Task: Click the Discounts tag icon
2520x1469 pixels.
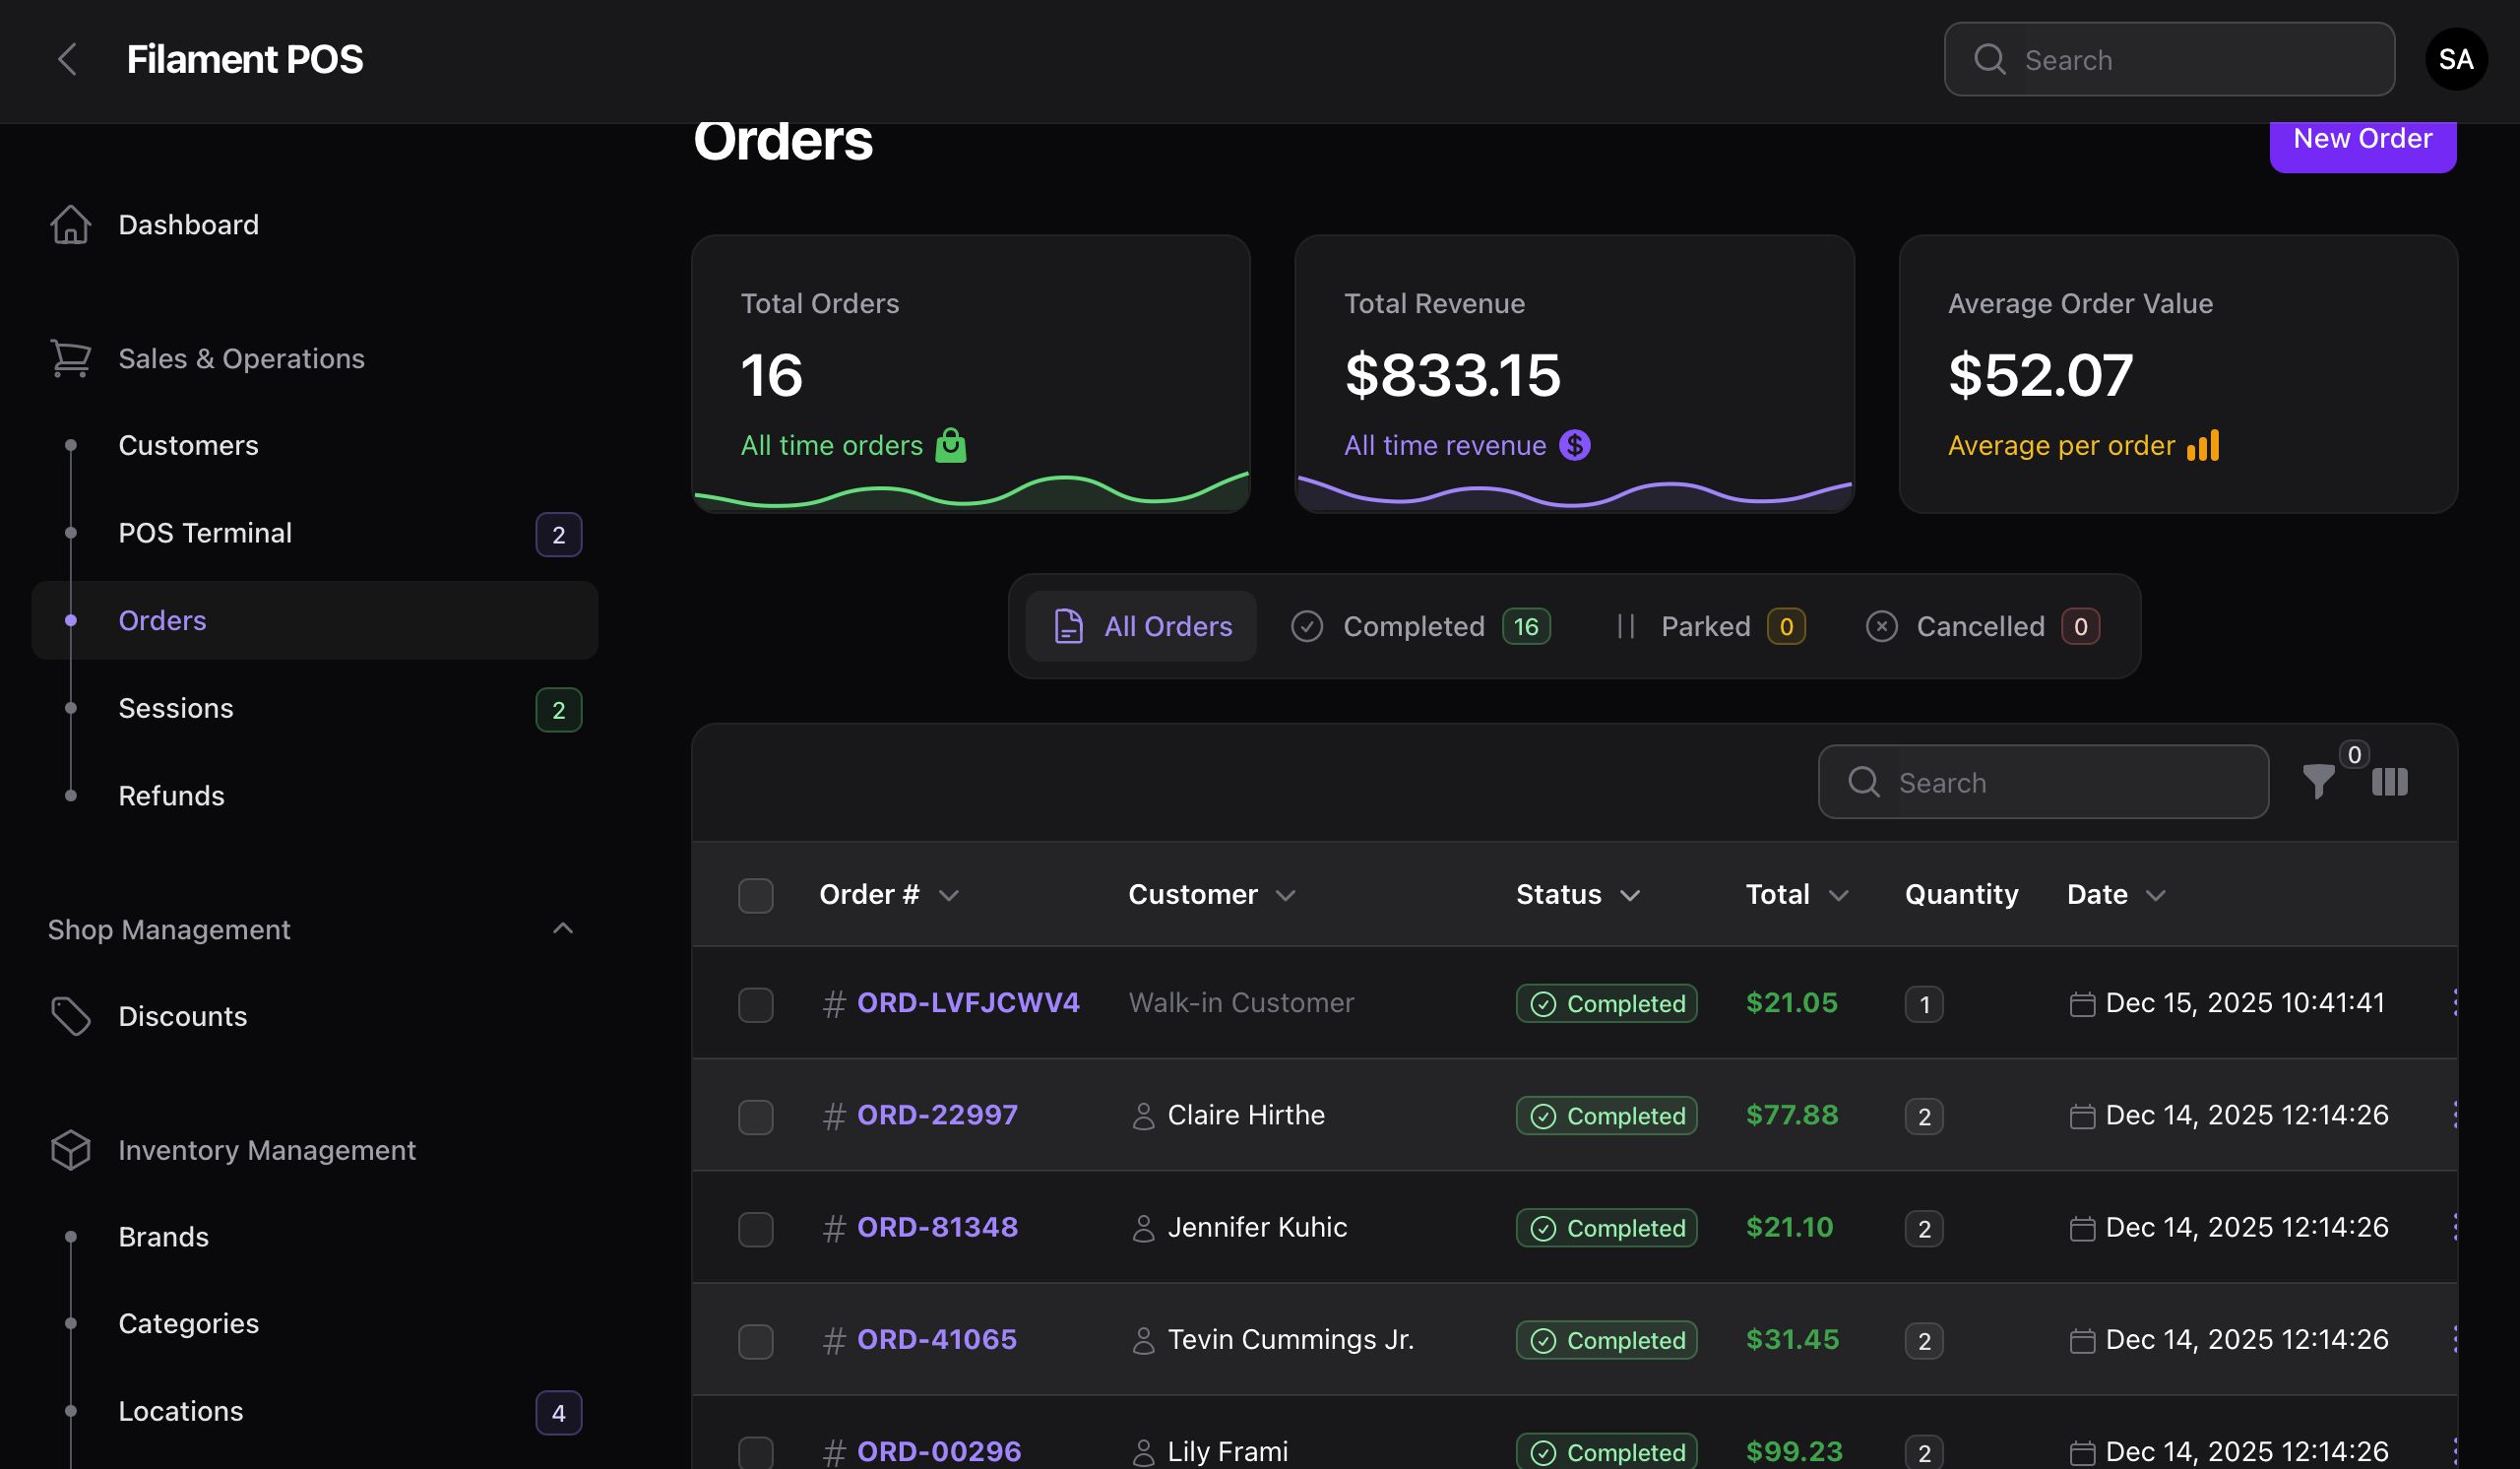Action: [x=70, y=1016]
